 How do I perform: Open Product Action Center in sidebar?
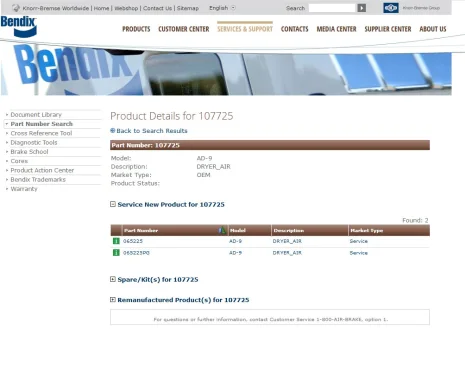click(x=42, y=170)
